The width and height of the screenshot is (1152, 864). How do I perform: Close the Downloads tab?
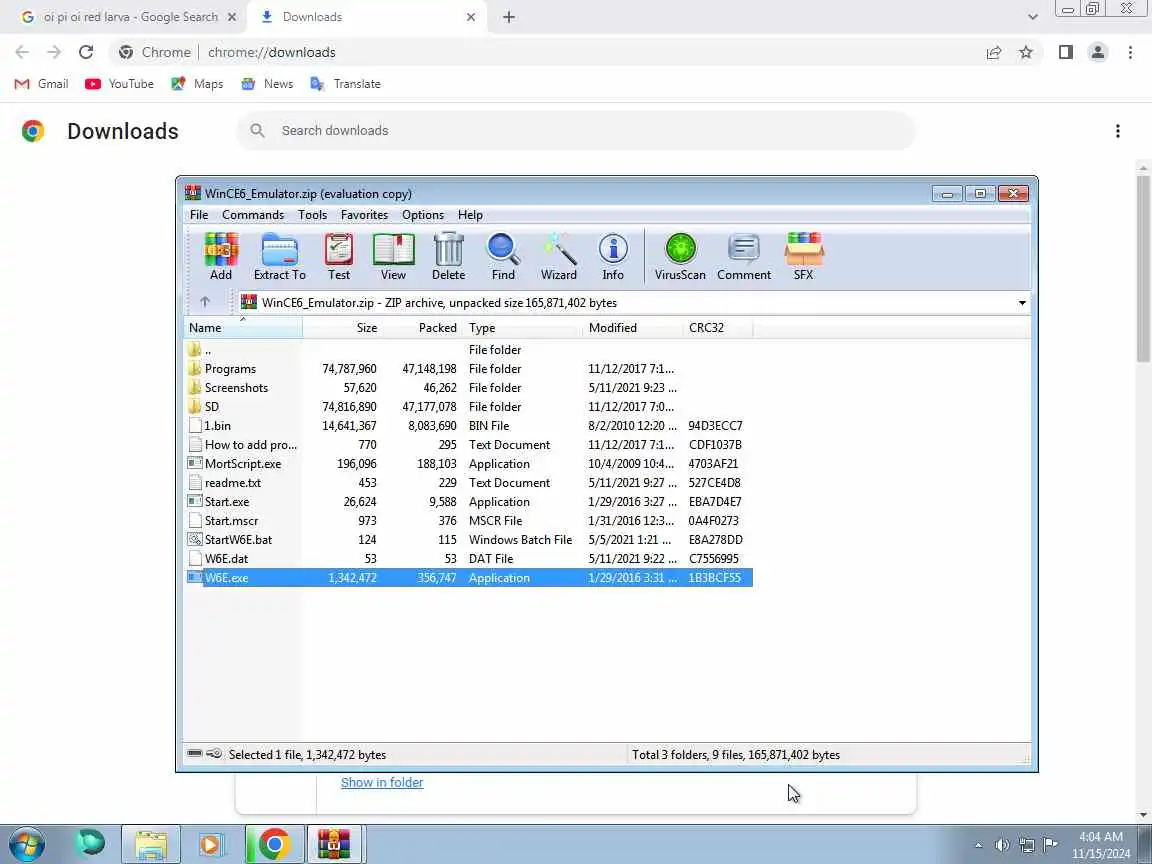pyautogui.click(x=471, y=17)
